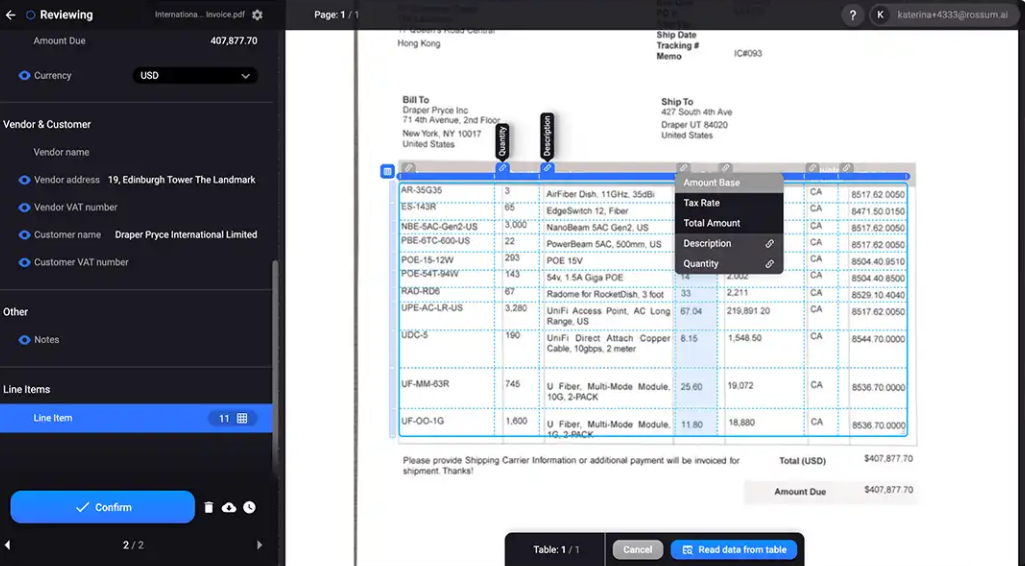The width and height of the screenshot is (1025, 566).
Task: Click the 8544.70.0000 cell
Action: (879, 339)
